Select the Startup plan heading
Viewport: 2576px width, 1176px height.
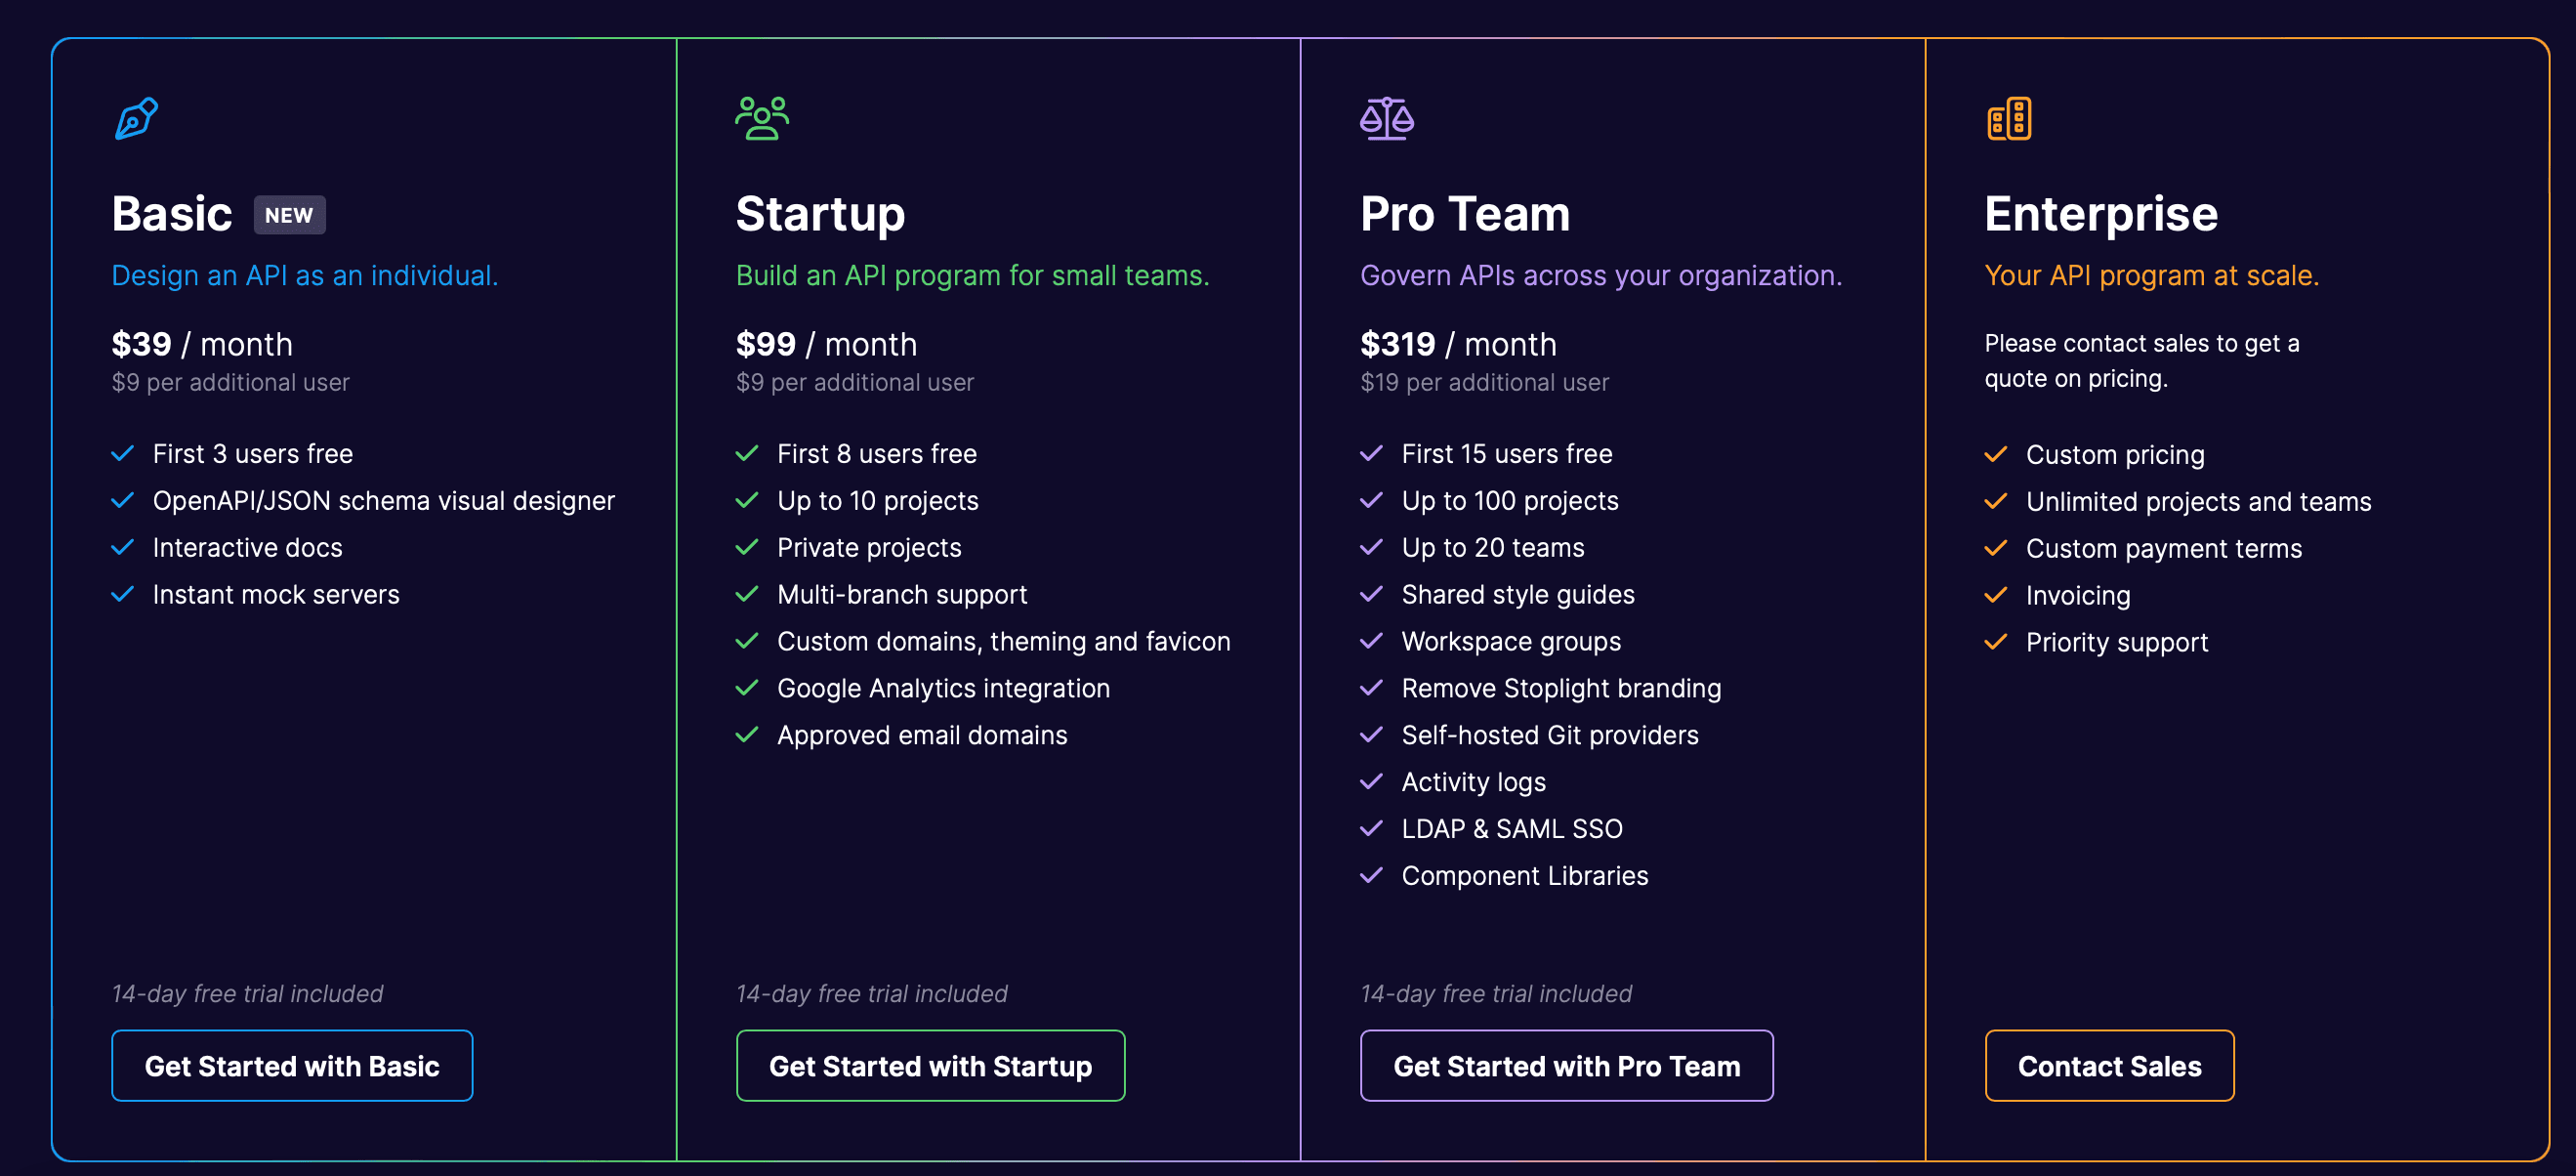click(x=820, y=214)
